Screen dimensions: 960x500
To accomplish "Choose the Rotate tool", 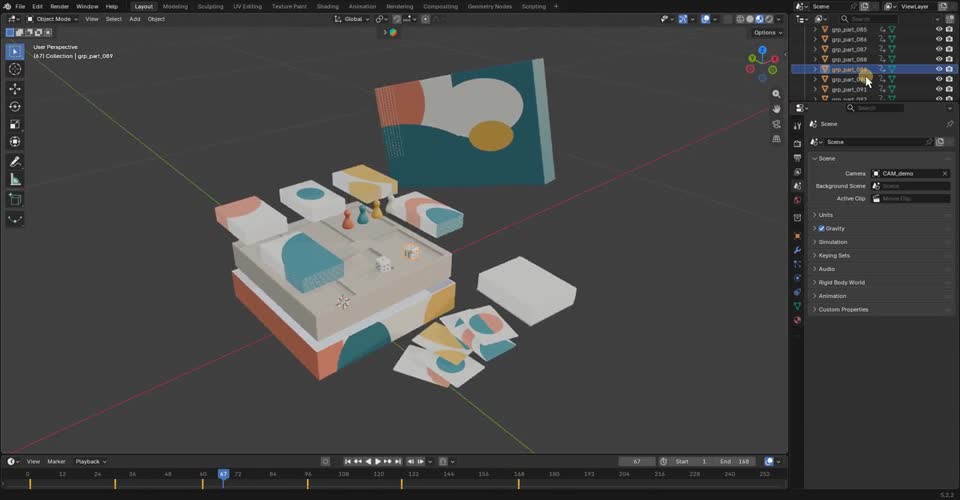I will [15, 106].
